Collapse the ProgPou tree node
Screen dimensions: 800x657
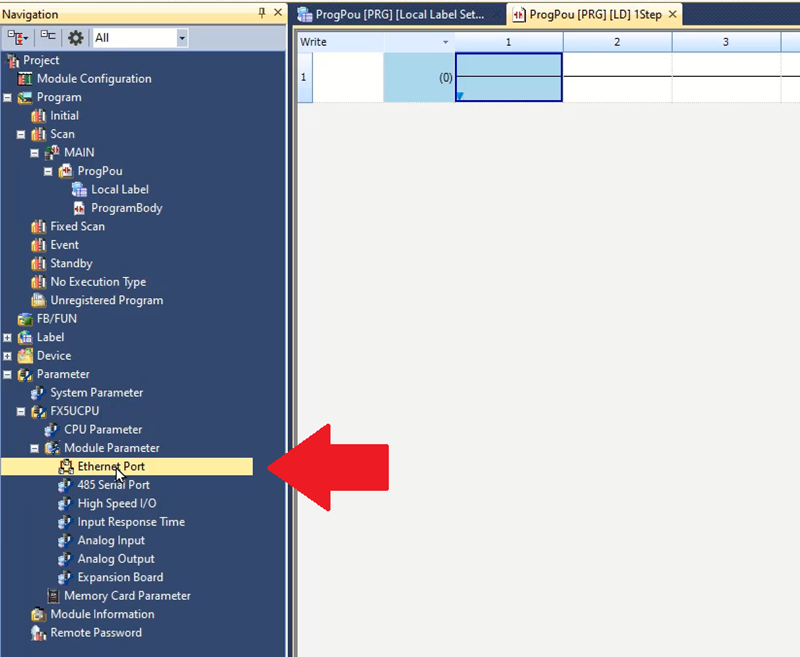click(x=48, y=171)
